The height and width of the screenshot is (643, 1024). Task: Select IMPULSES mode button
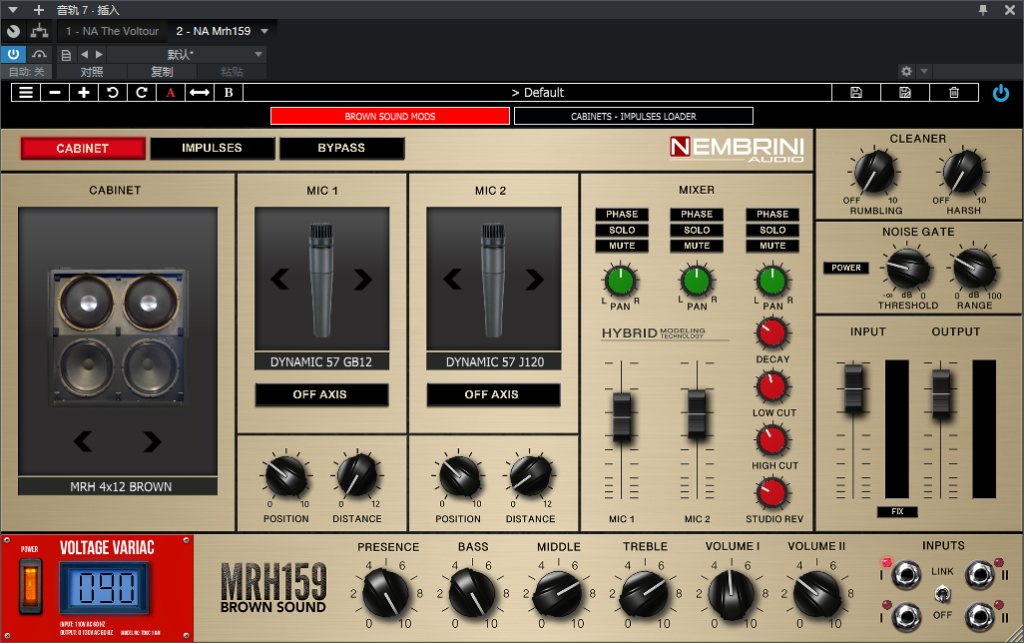tap(212, 148)
